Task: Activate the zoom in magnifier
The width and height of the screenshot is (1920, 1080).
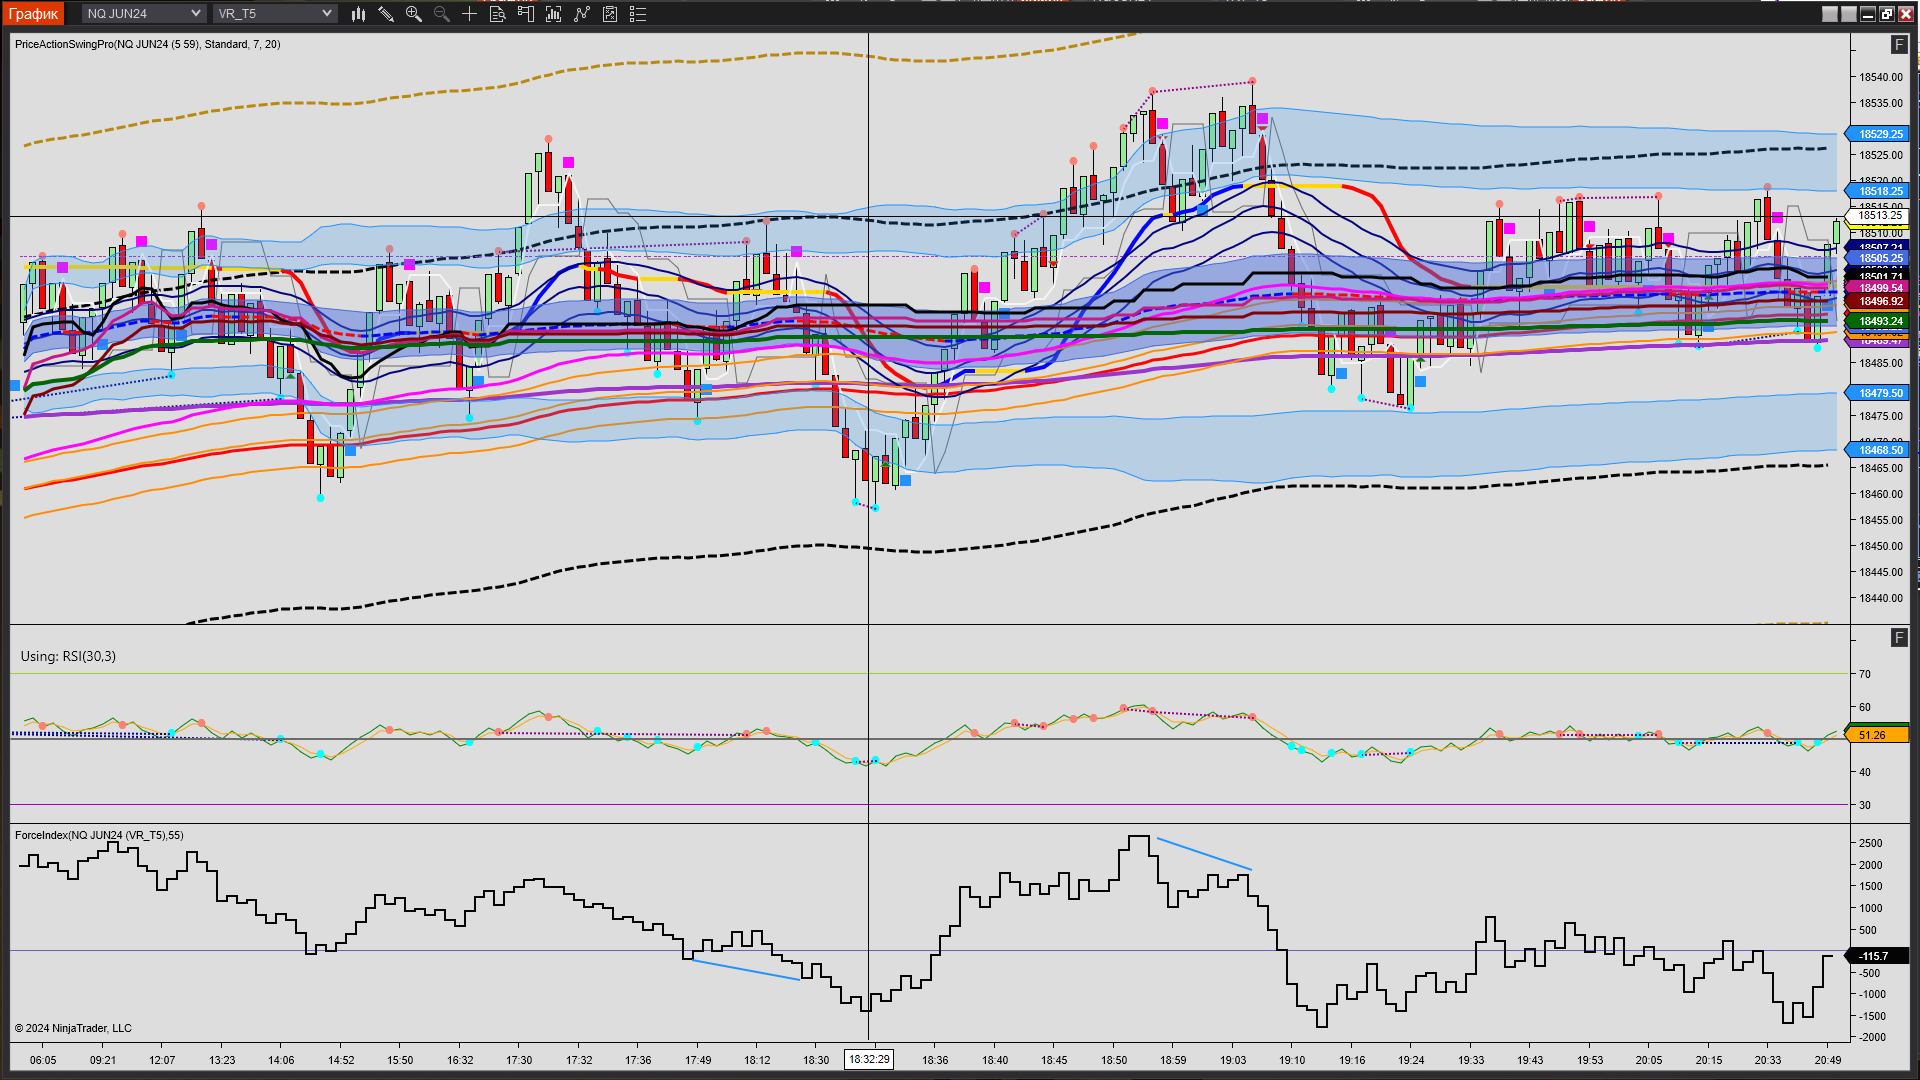Action: [x=413, y=14]
